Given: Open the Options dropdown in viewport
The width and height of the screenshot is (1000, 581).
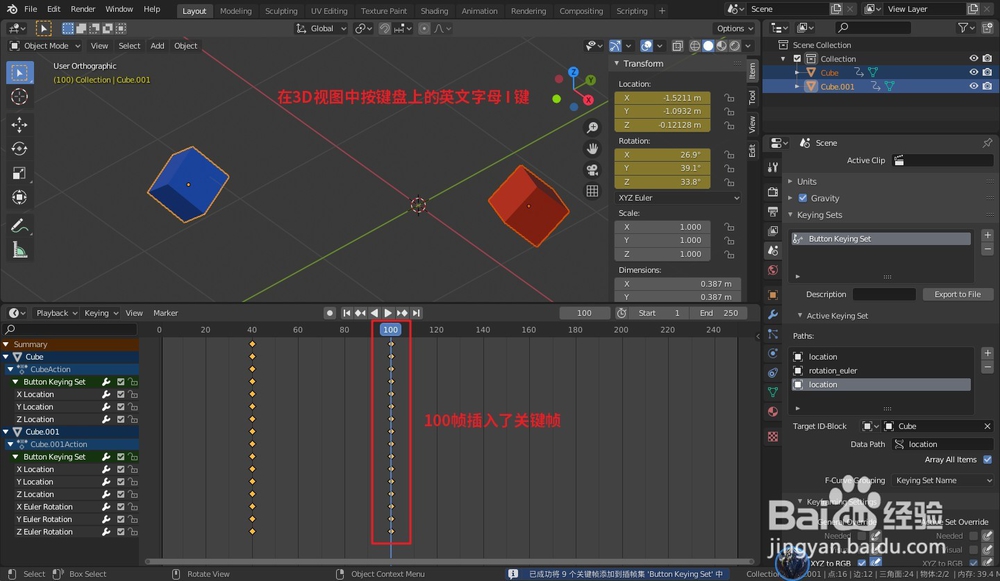Looking at the screenshot, I should (x=735, y=28).
